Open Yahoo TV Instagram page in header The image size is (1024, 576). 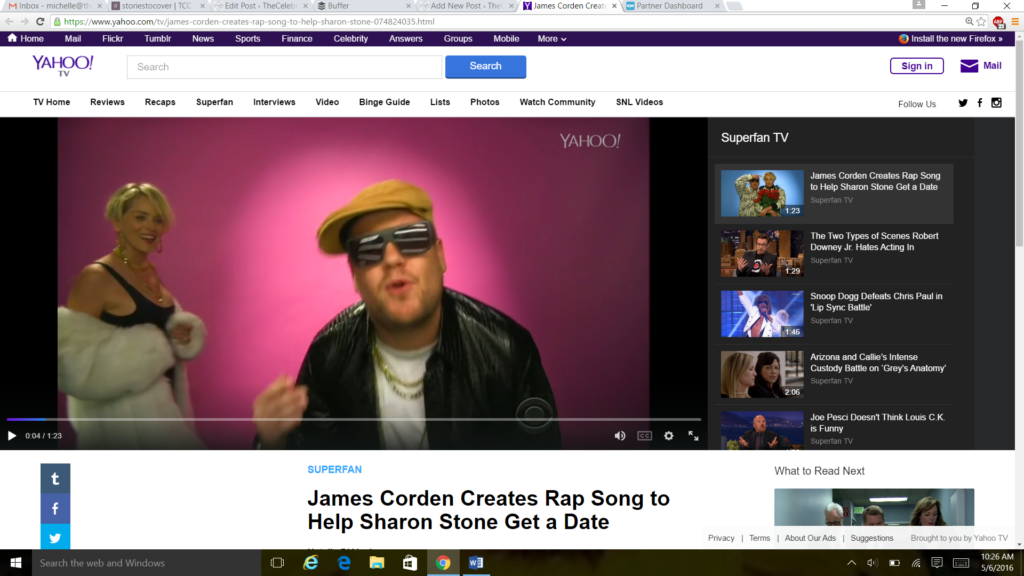[x=996, y=103]
